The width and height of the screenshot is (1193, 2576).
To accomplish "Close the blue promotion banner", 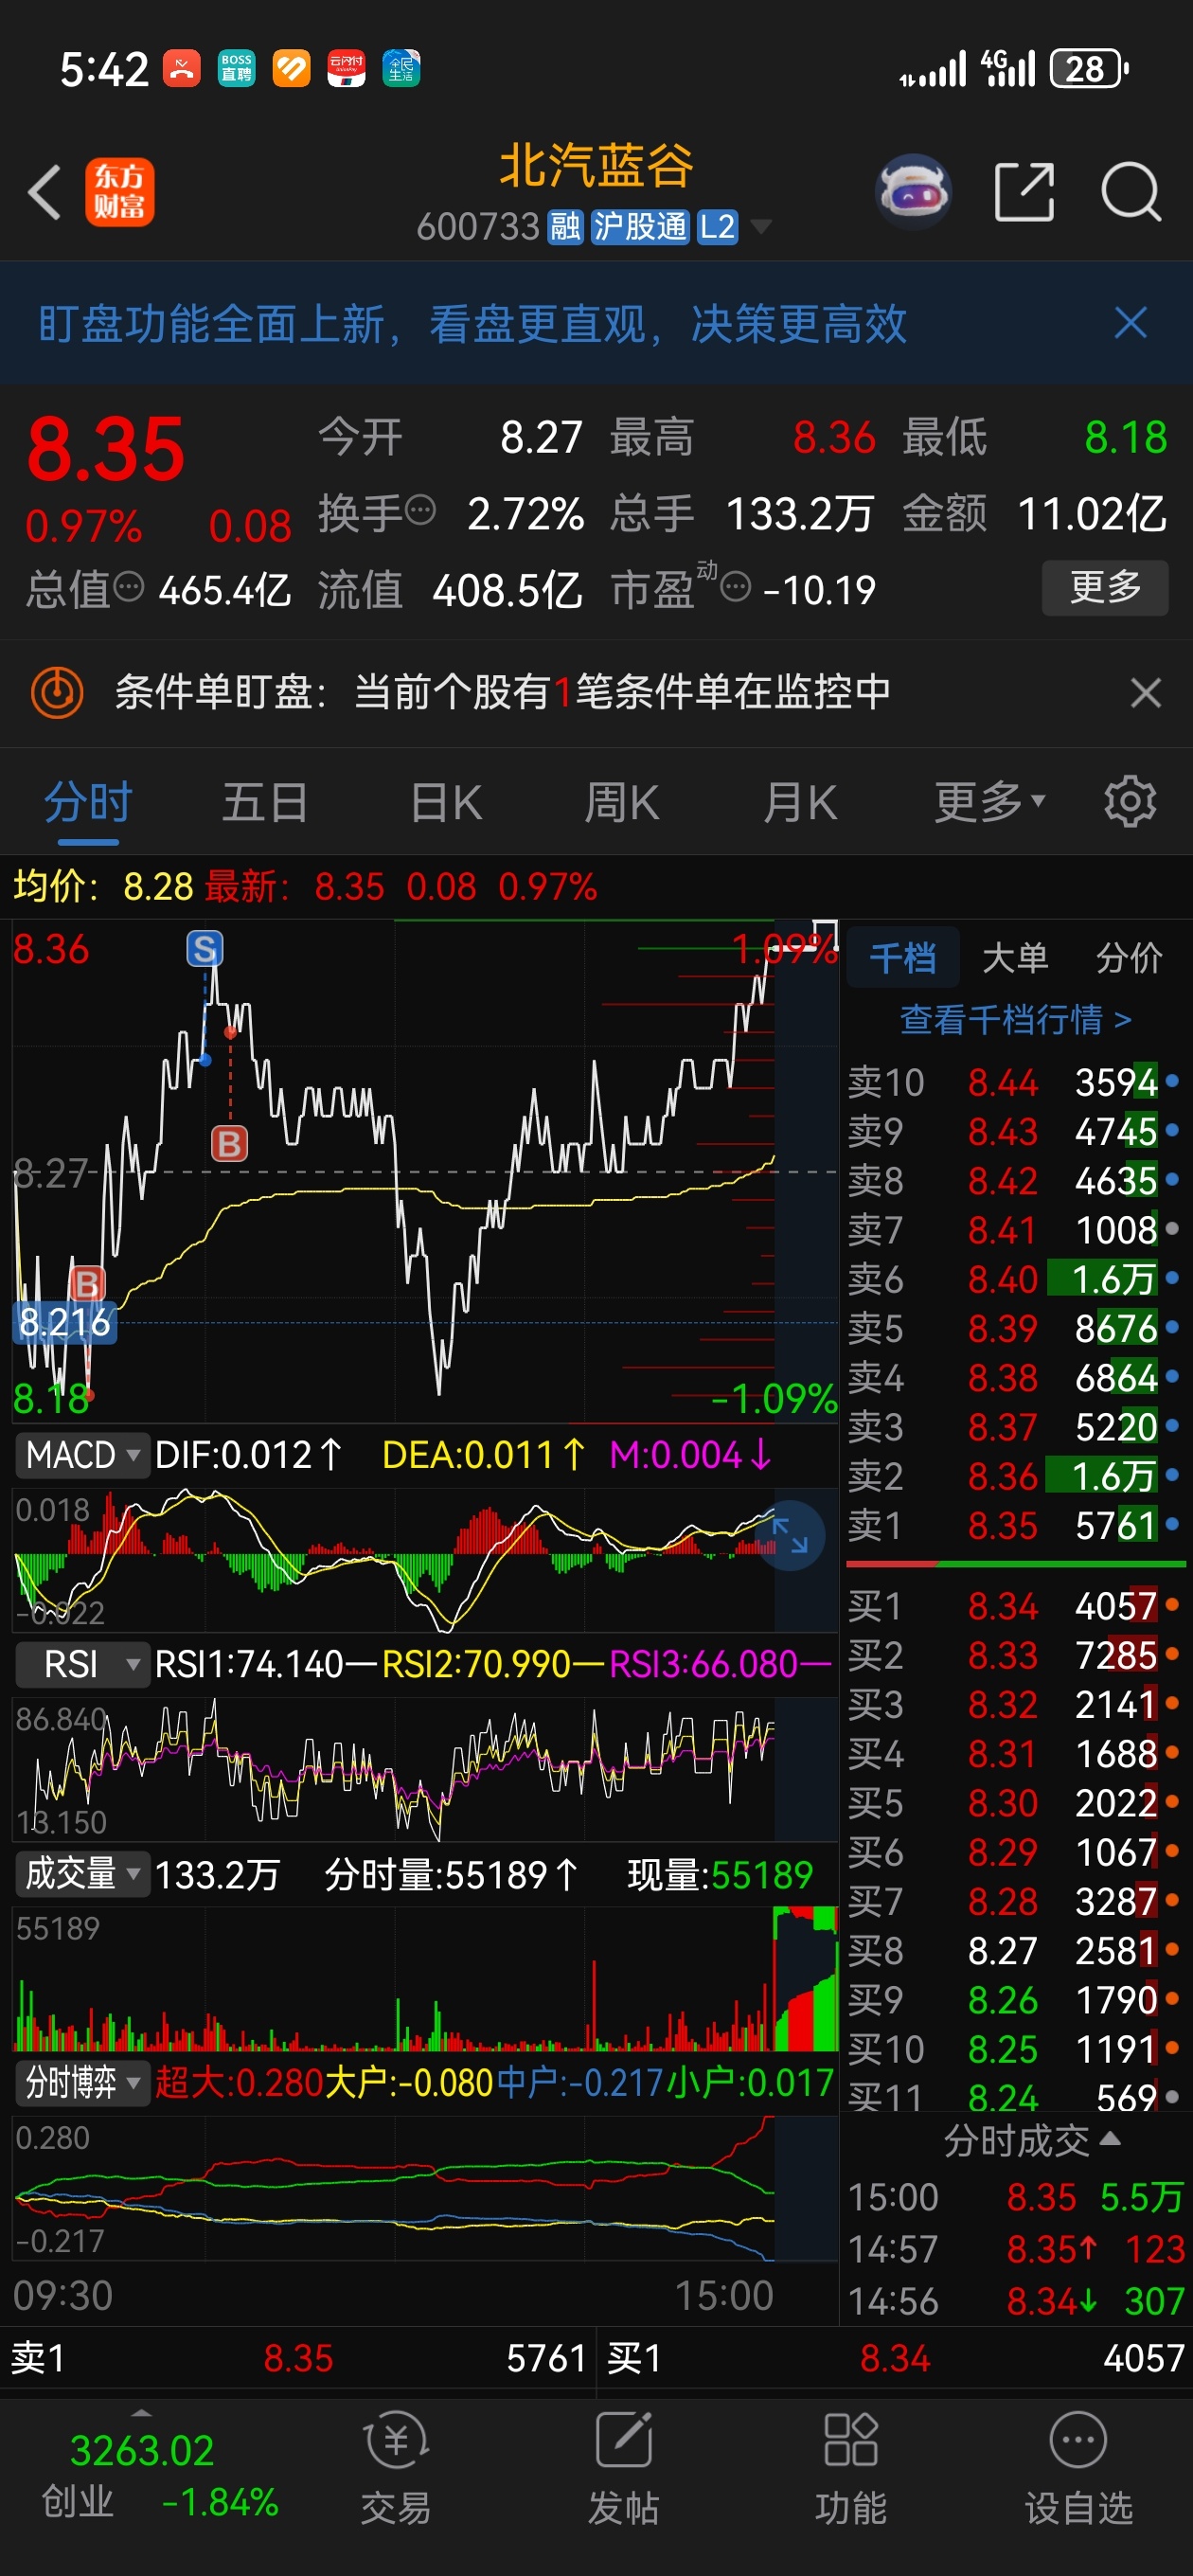I will (1131, 323).
